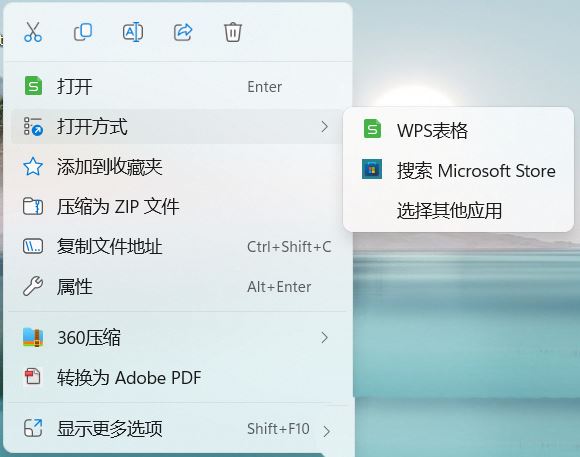Click the Copy icon

point(83,32)
